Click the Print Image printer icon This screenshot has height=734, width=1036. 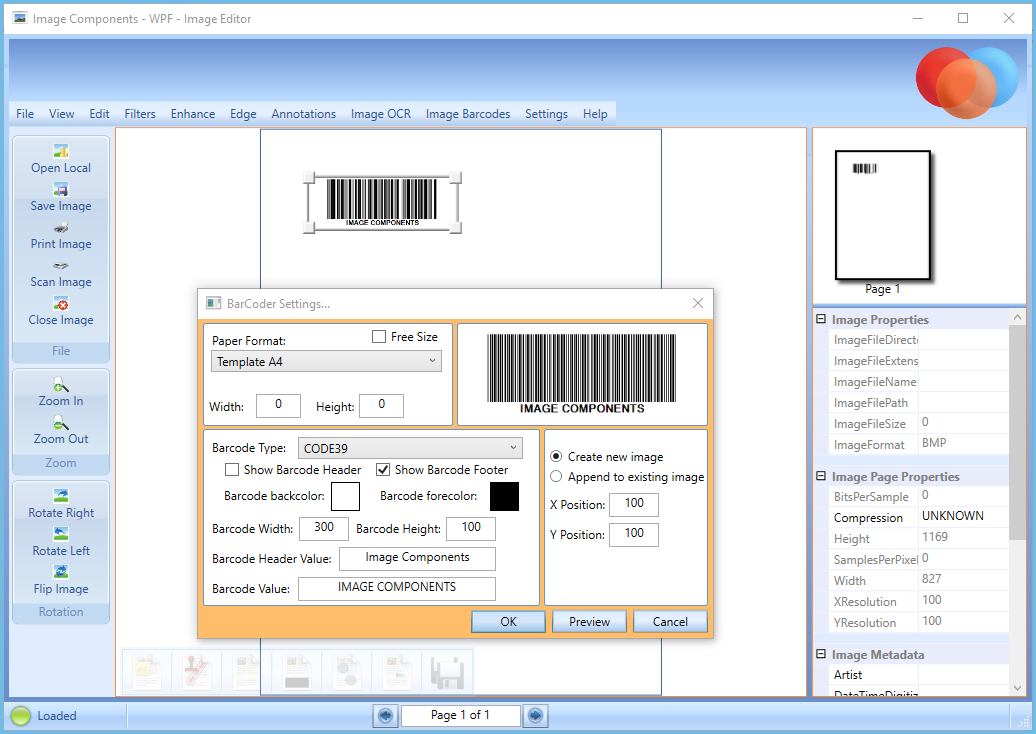coord(61,228)
